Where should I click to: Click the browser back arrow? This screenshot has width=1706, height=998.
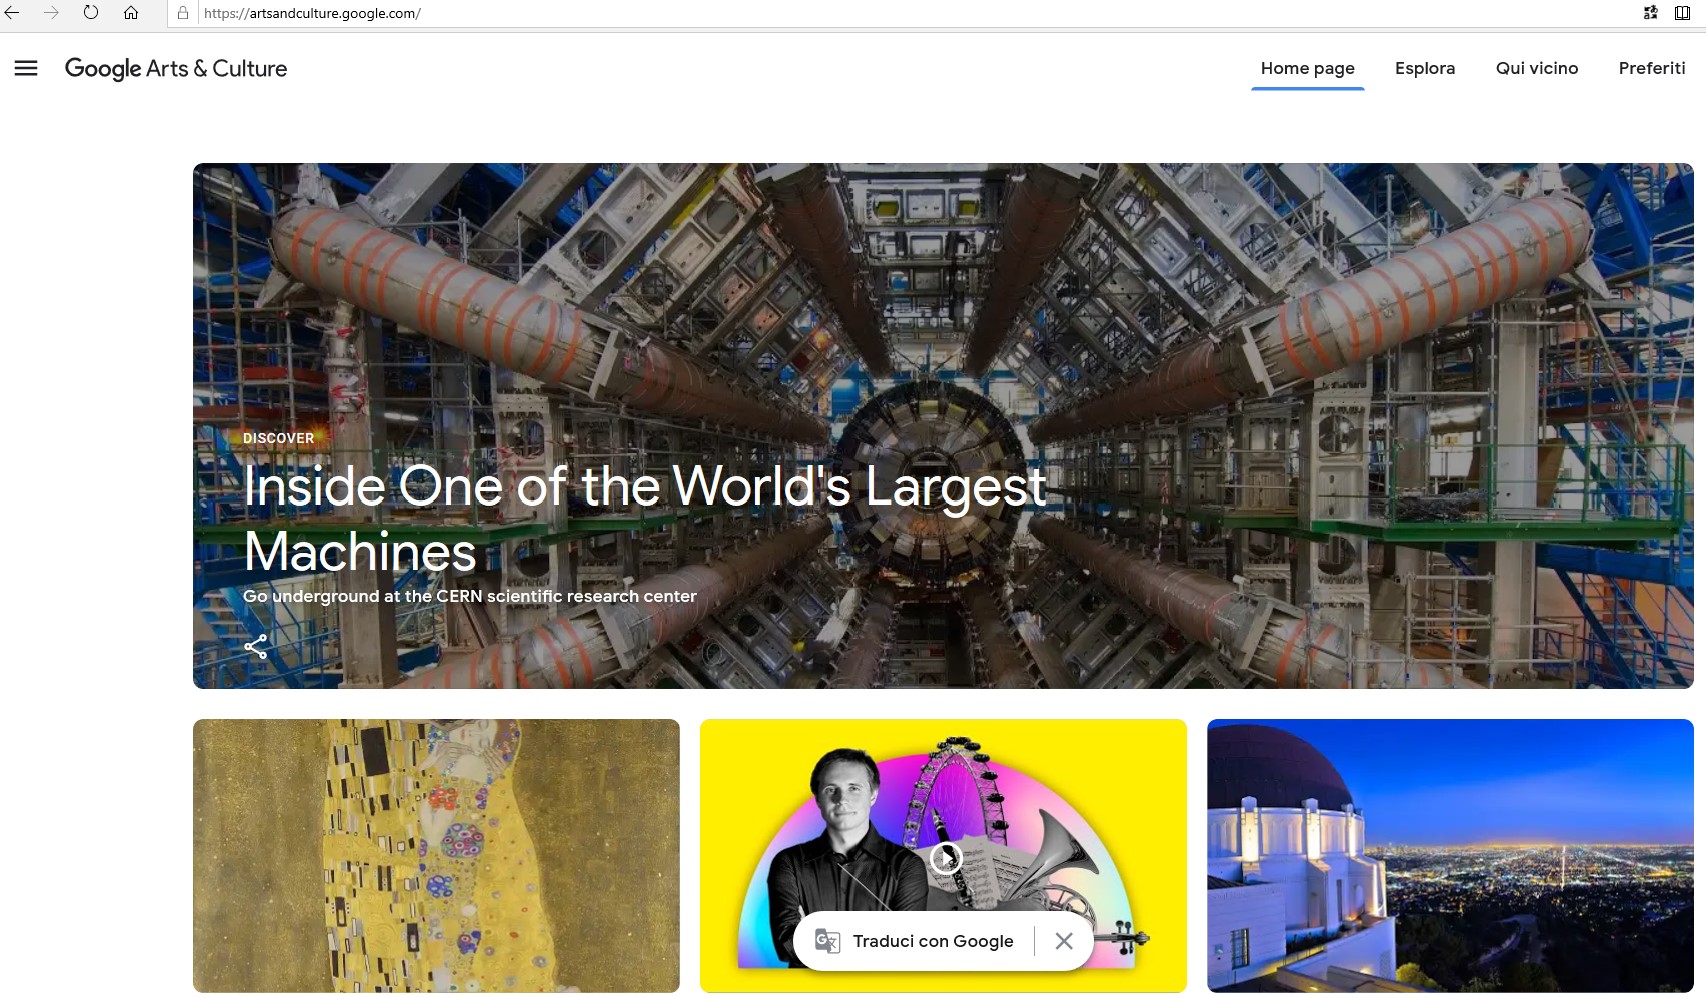pos(13,13)
